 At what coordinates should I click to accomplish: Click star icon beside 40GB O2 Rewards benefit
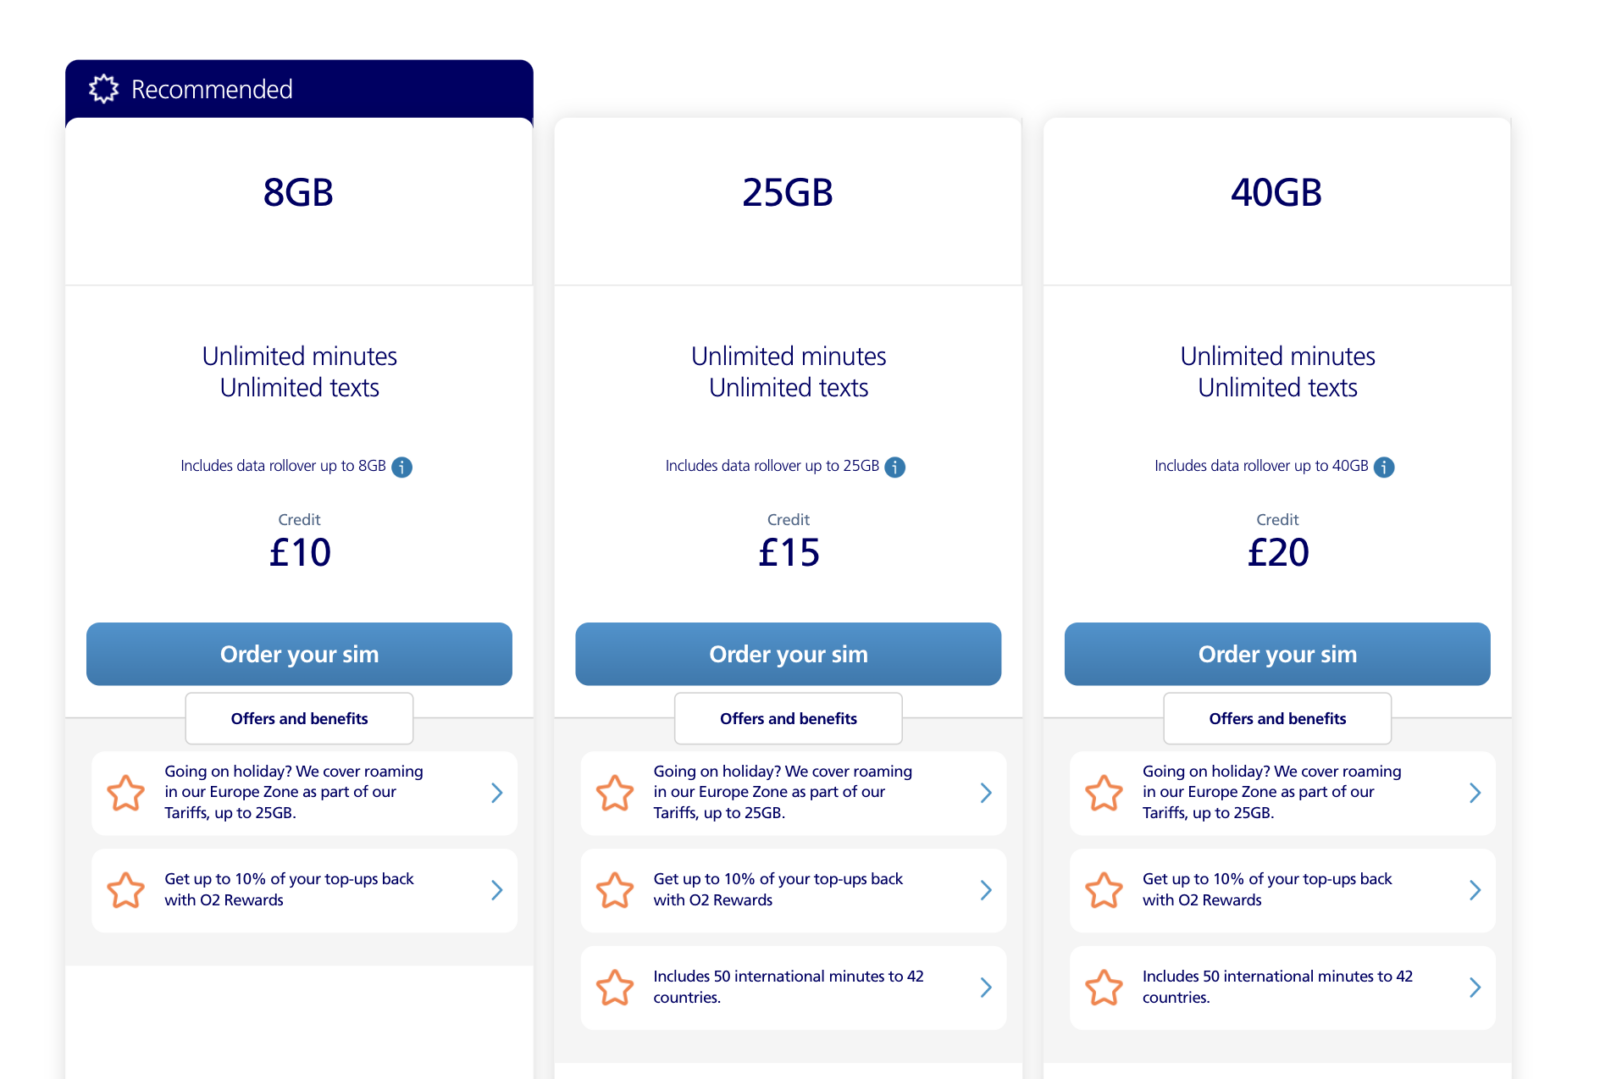point(1104,889)
